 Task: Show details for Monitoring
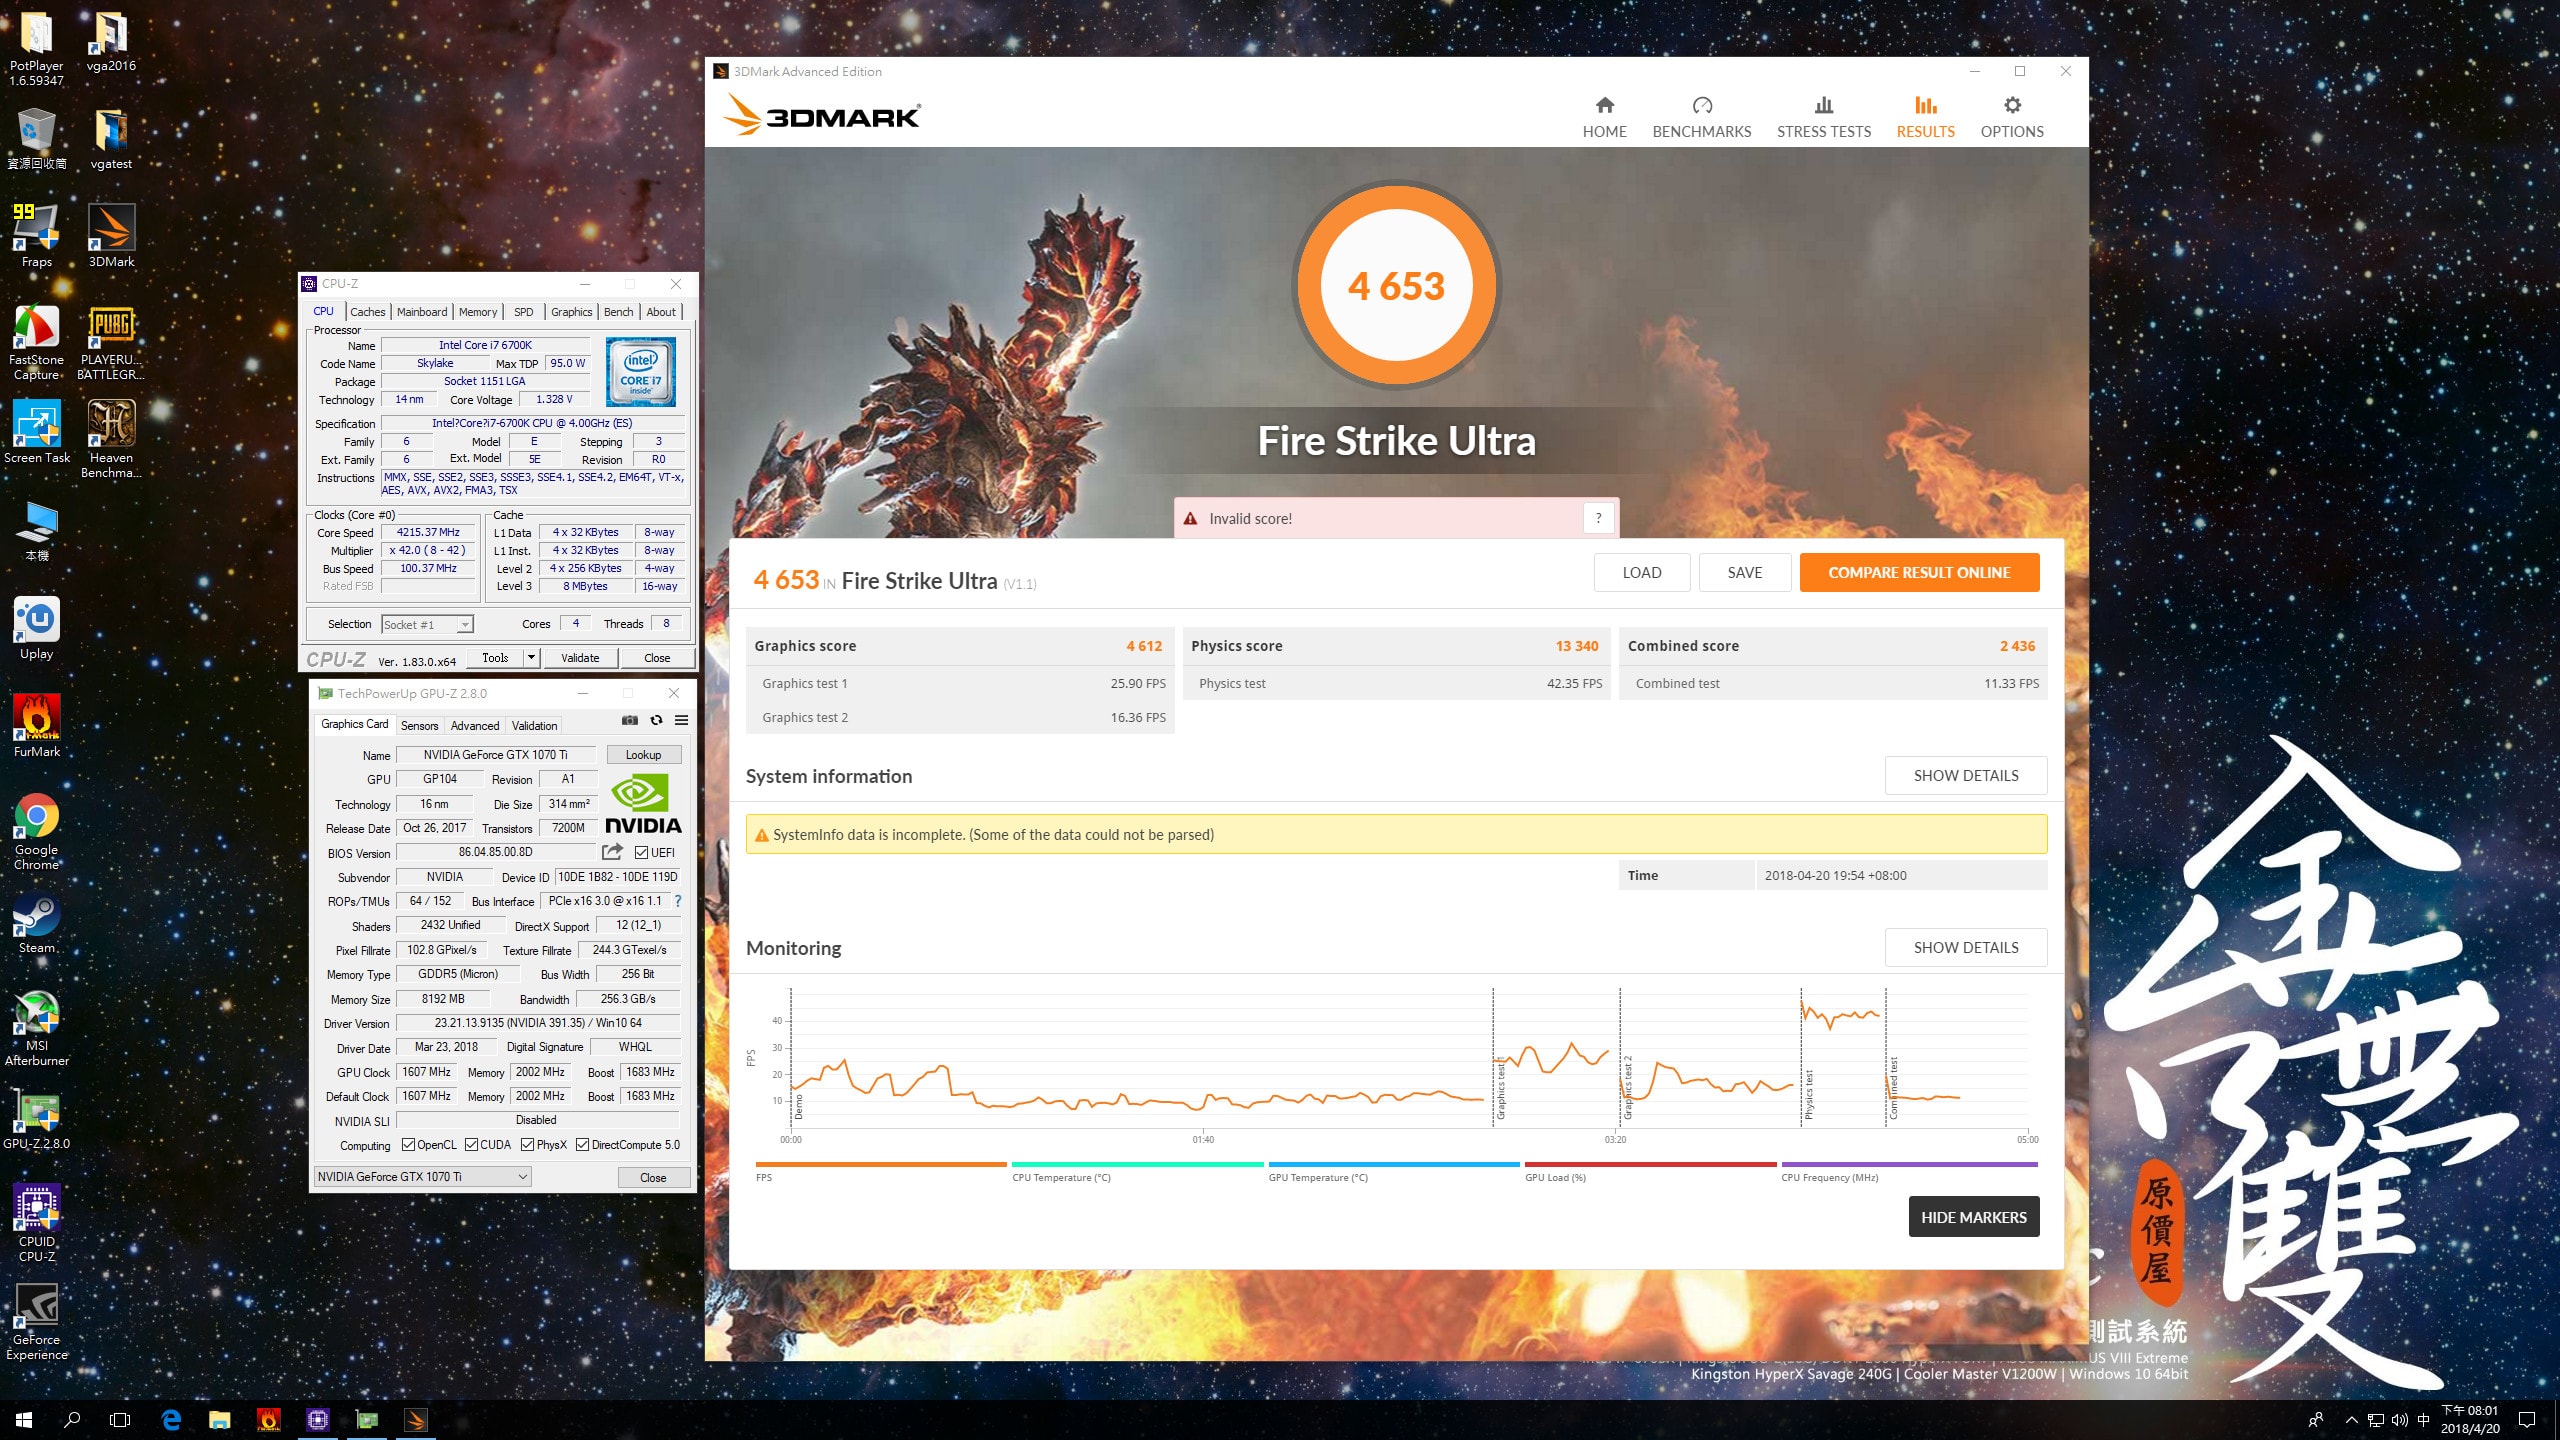[1965, 947]
